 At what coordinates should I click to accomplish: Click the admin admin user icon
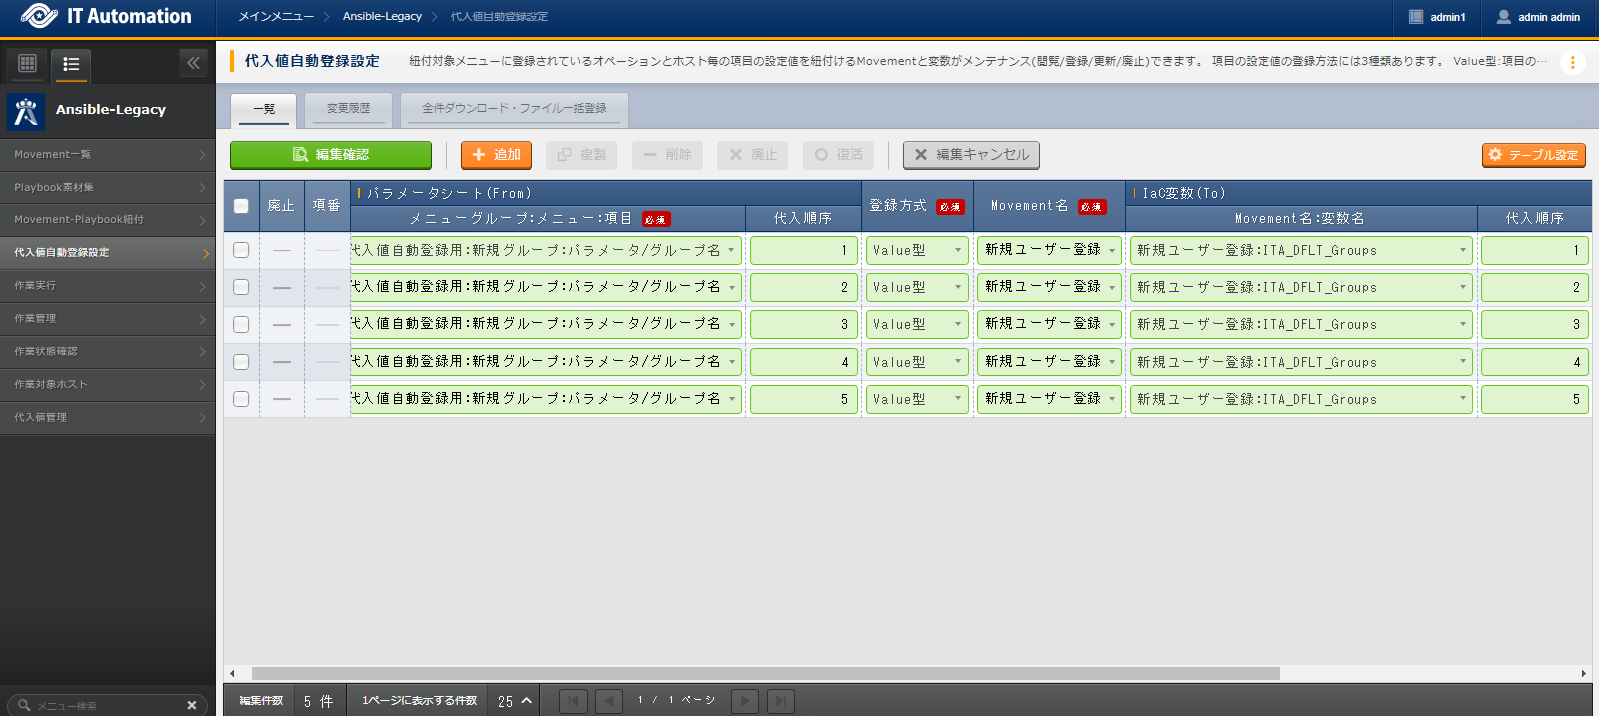[1503, 17]
